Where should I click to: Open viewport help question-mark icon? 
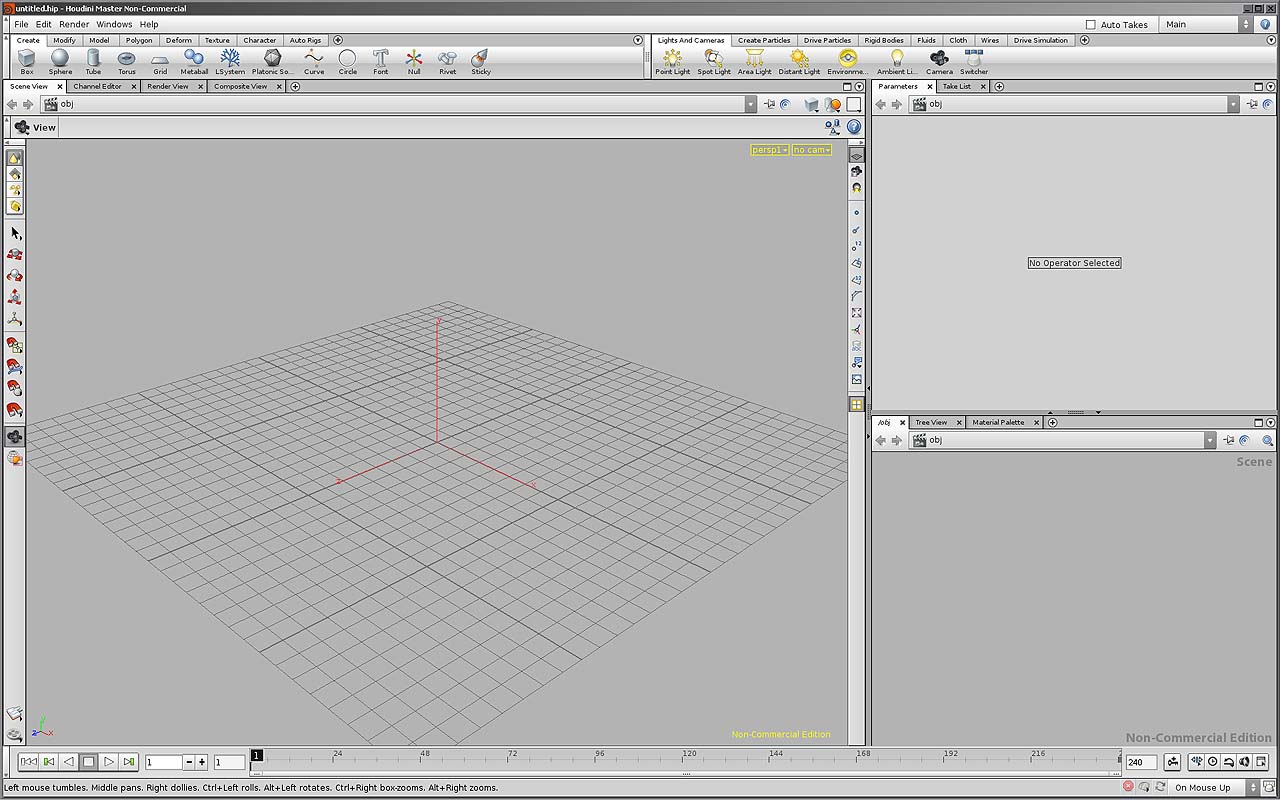click(854, 127)
